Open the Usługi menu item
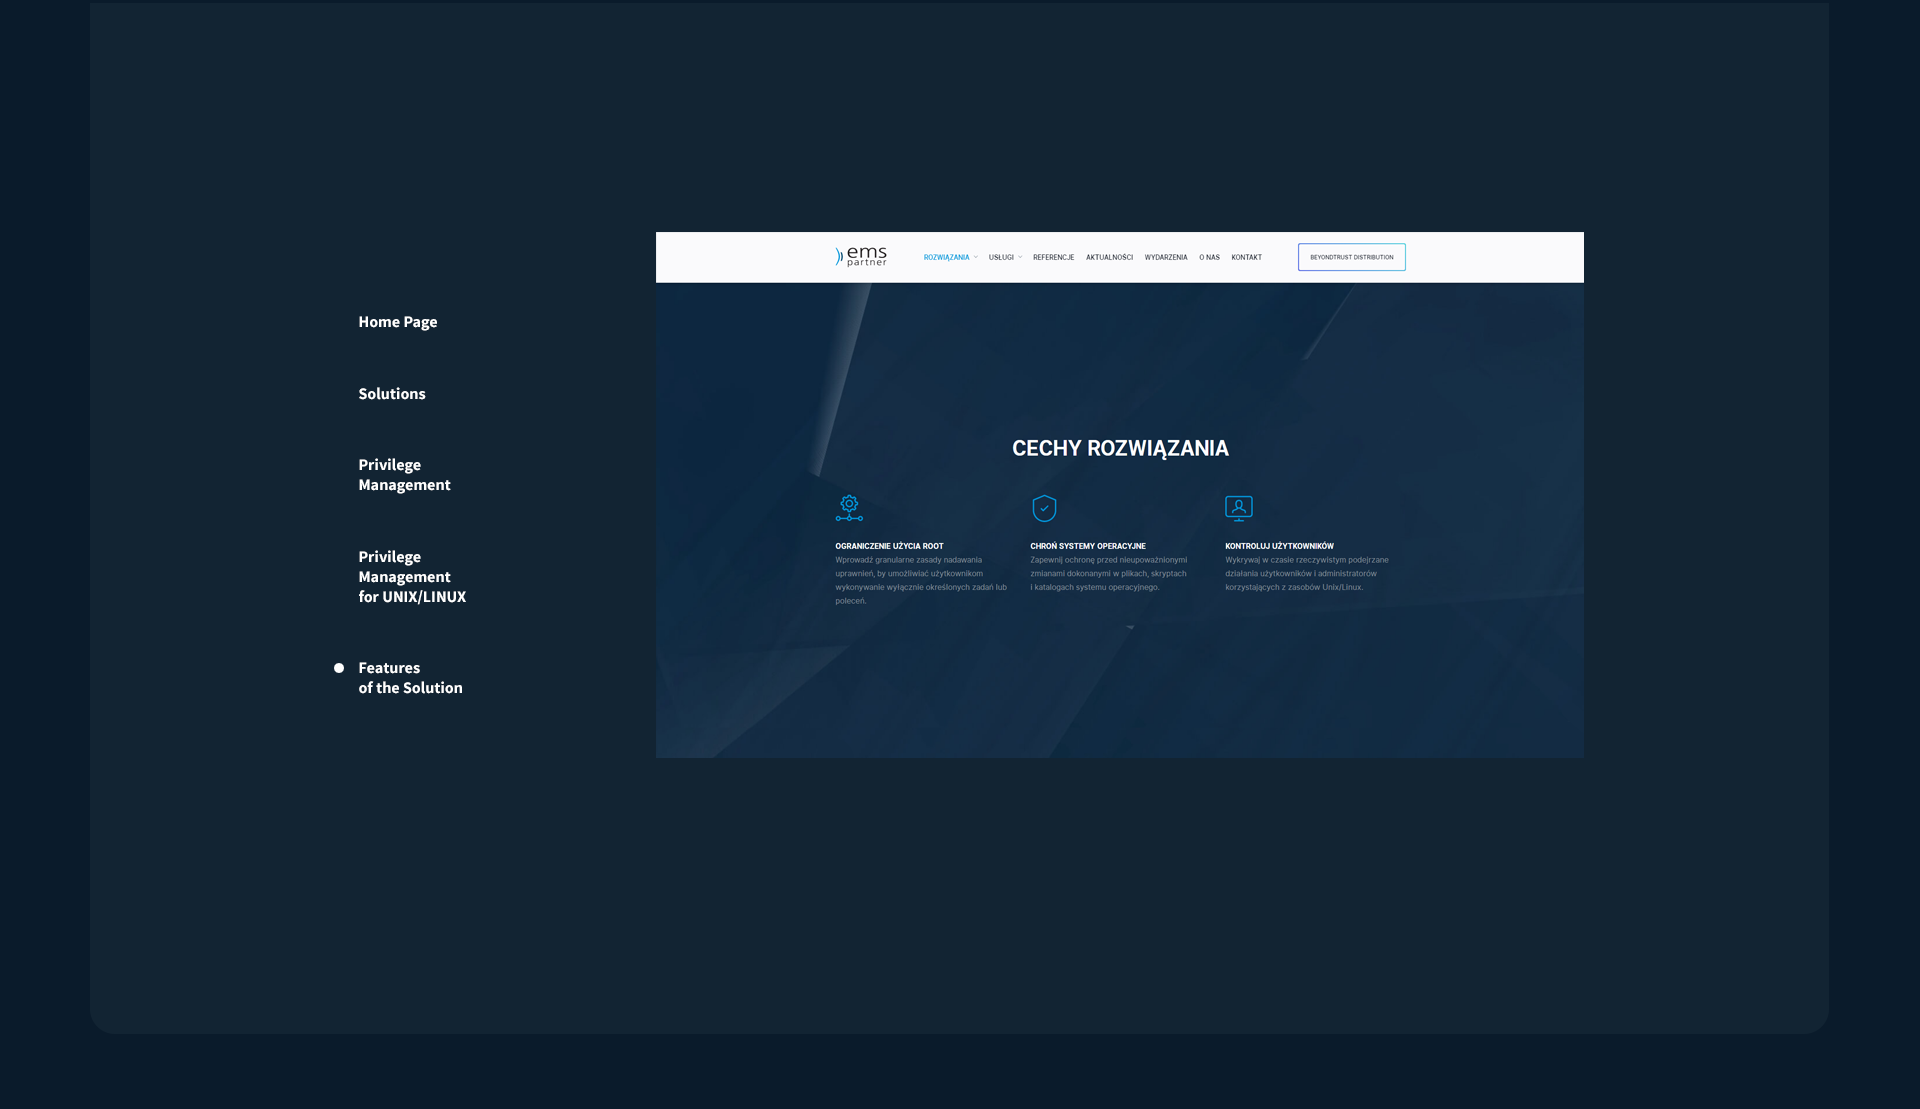This screenshot has width=1920, height=1109. [1001, 258]
